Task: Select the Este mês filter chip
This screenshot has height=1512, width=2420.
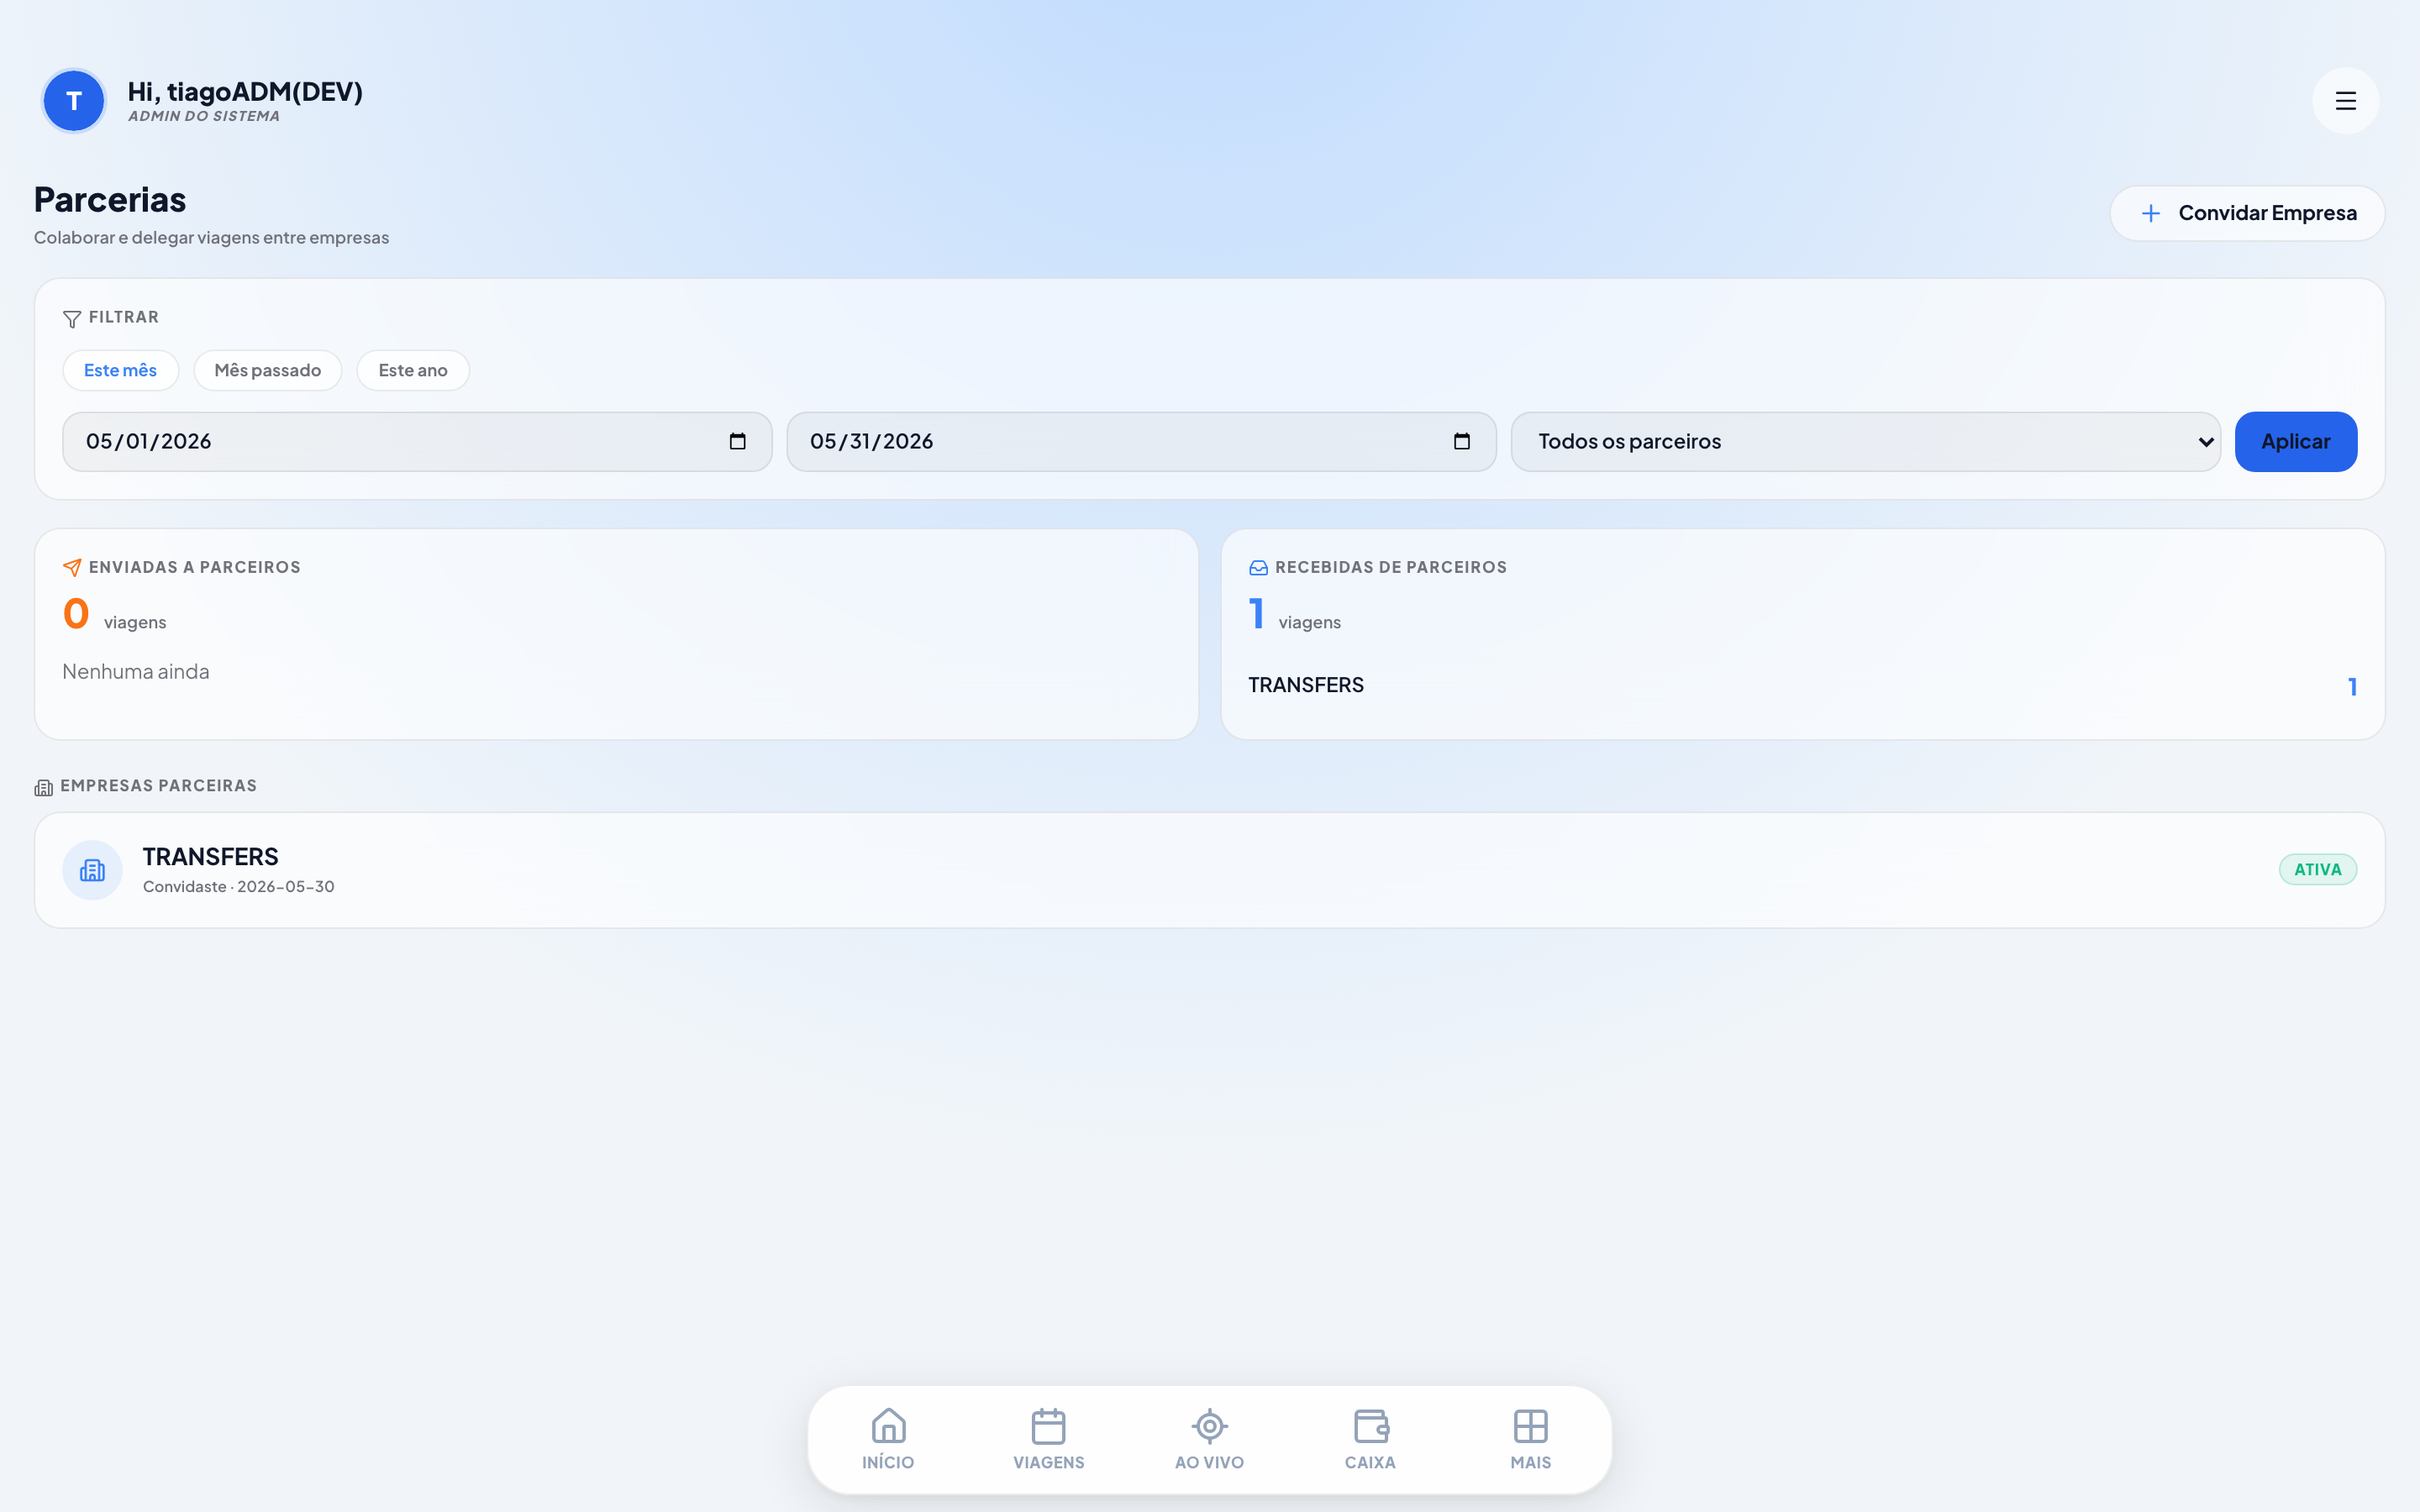Action: [x=120, y=370]
